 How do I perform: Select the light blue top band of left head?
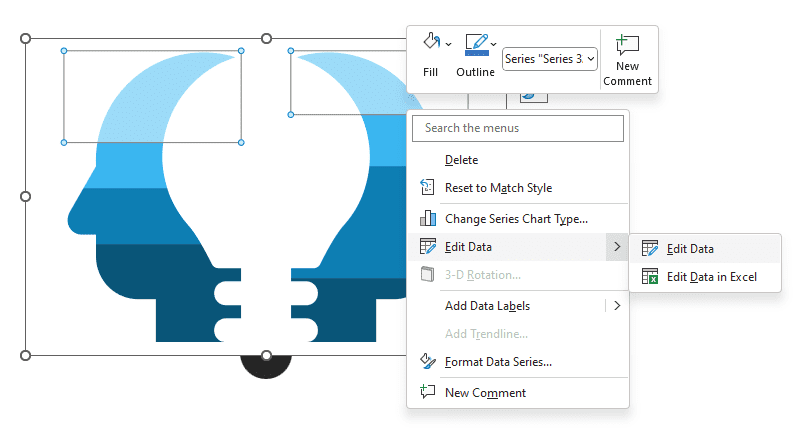tap(137, 101)
